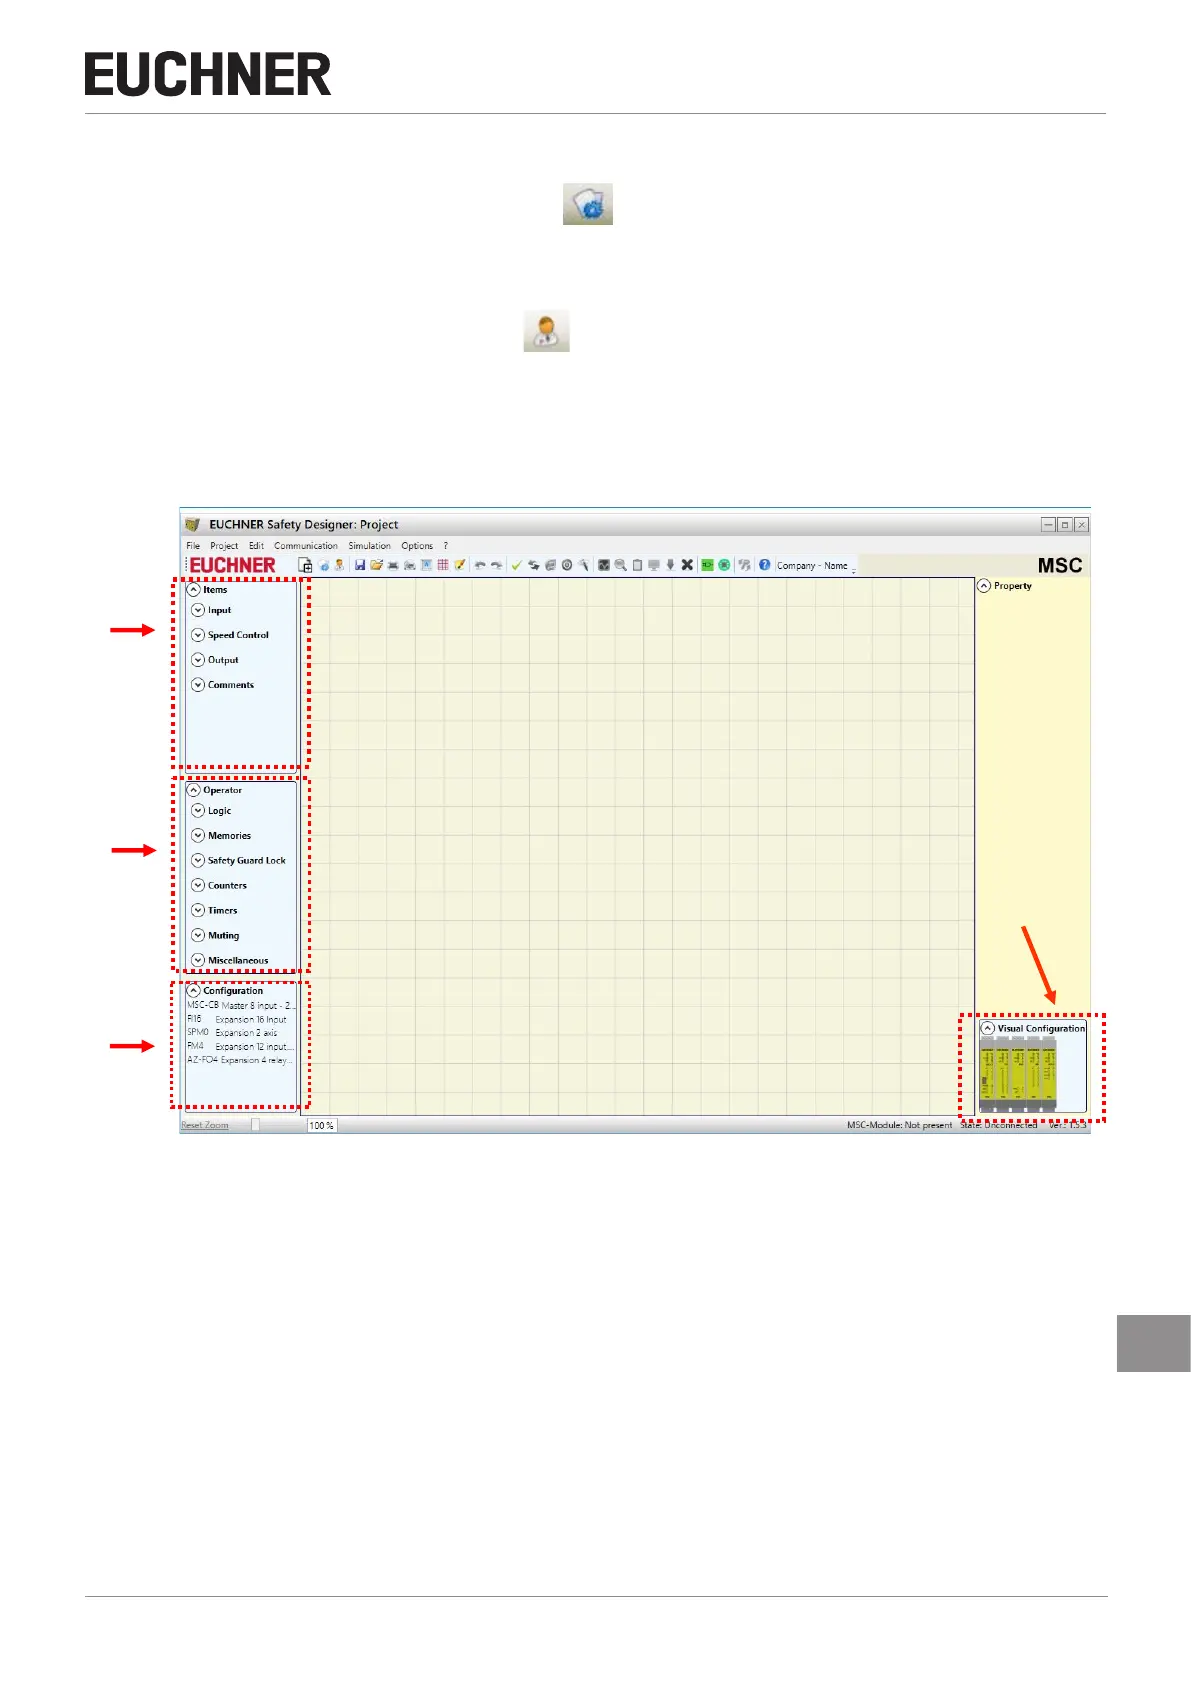Viewport: 1191px width, 1684px height.
Task: Select the MSC-CB Master 8 input row
Action: coord(241,1006)
